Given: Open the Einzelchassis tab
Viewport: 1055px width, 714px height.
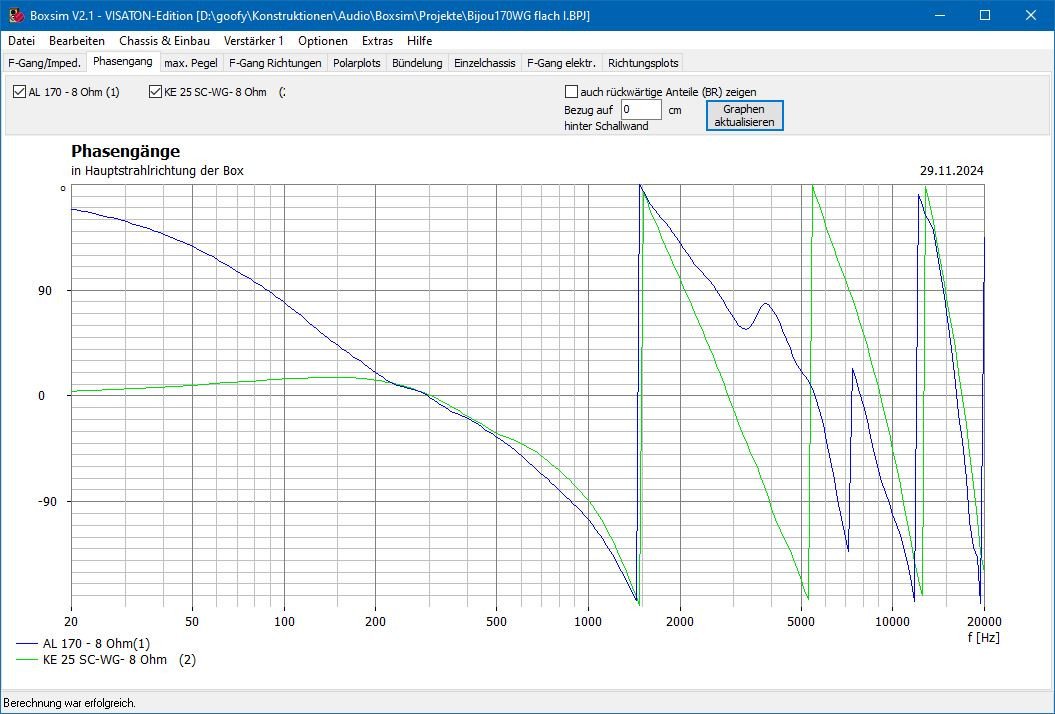Looking at the screenshot, I should [484, 63].
